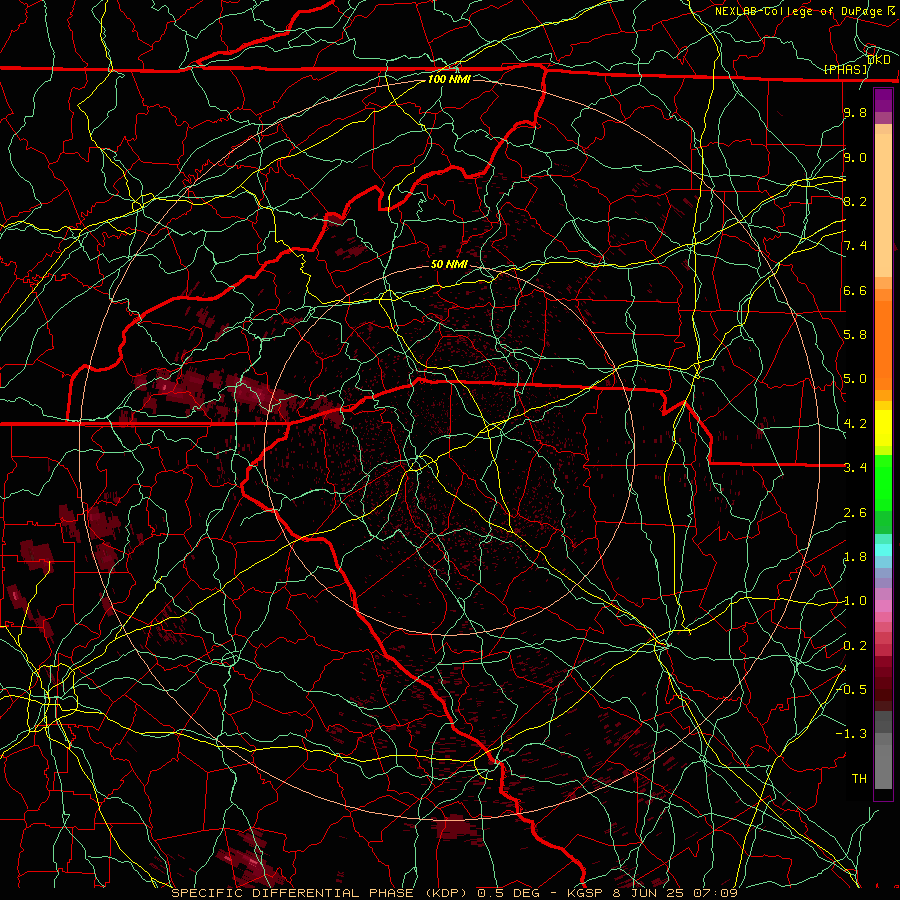Pick the cyan band of the color scale
The height and width of the screenshot is (900, 900).
[883, 550]
